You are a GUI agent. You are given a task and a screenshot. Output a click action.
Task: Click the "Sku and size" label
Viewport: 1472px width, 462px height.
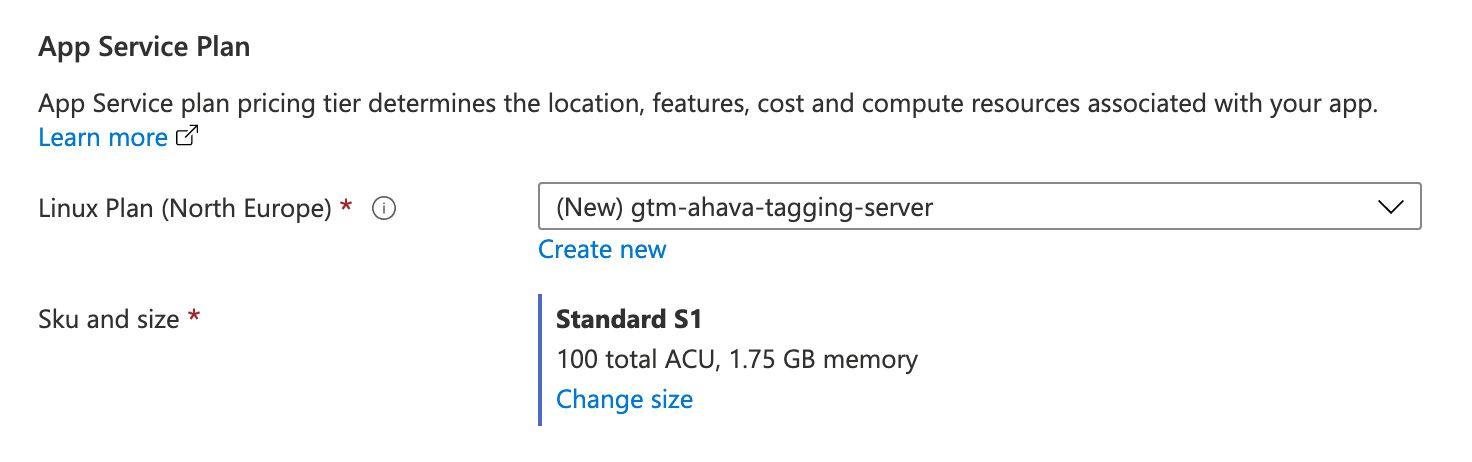(x=109, y=320)
